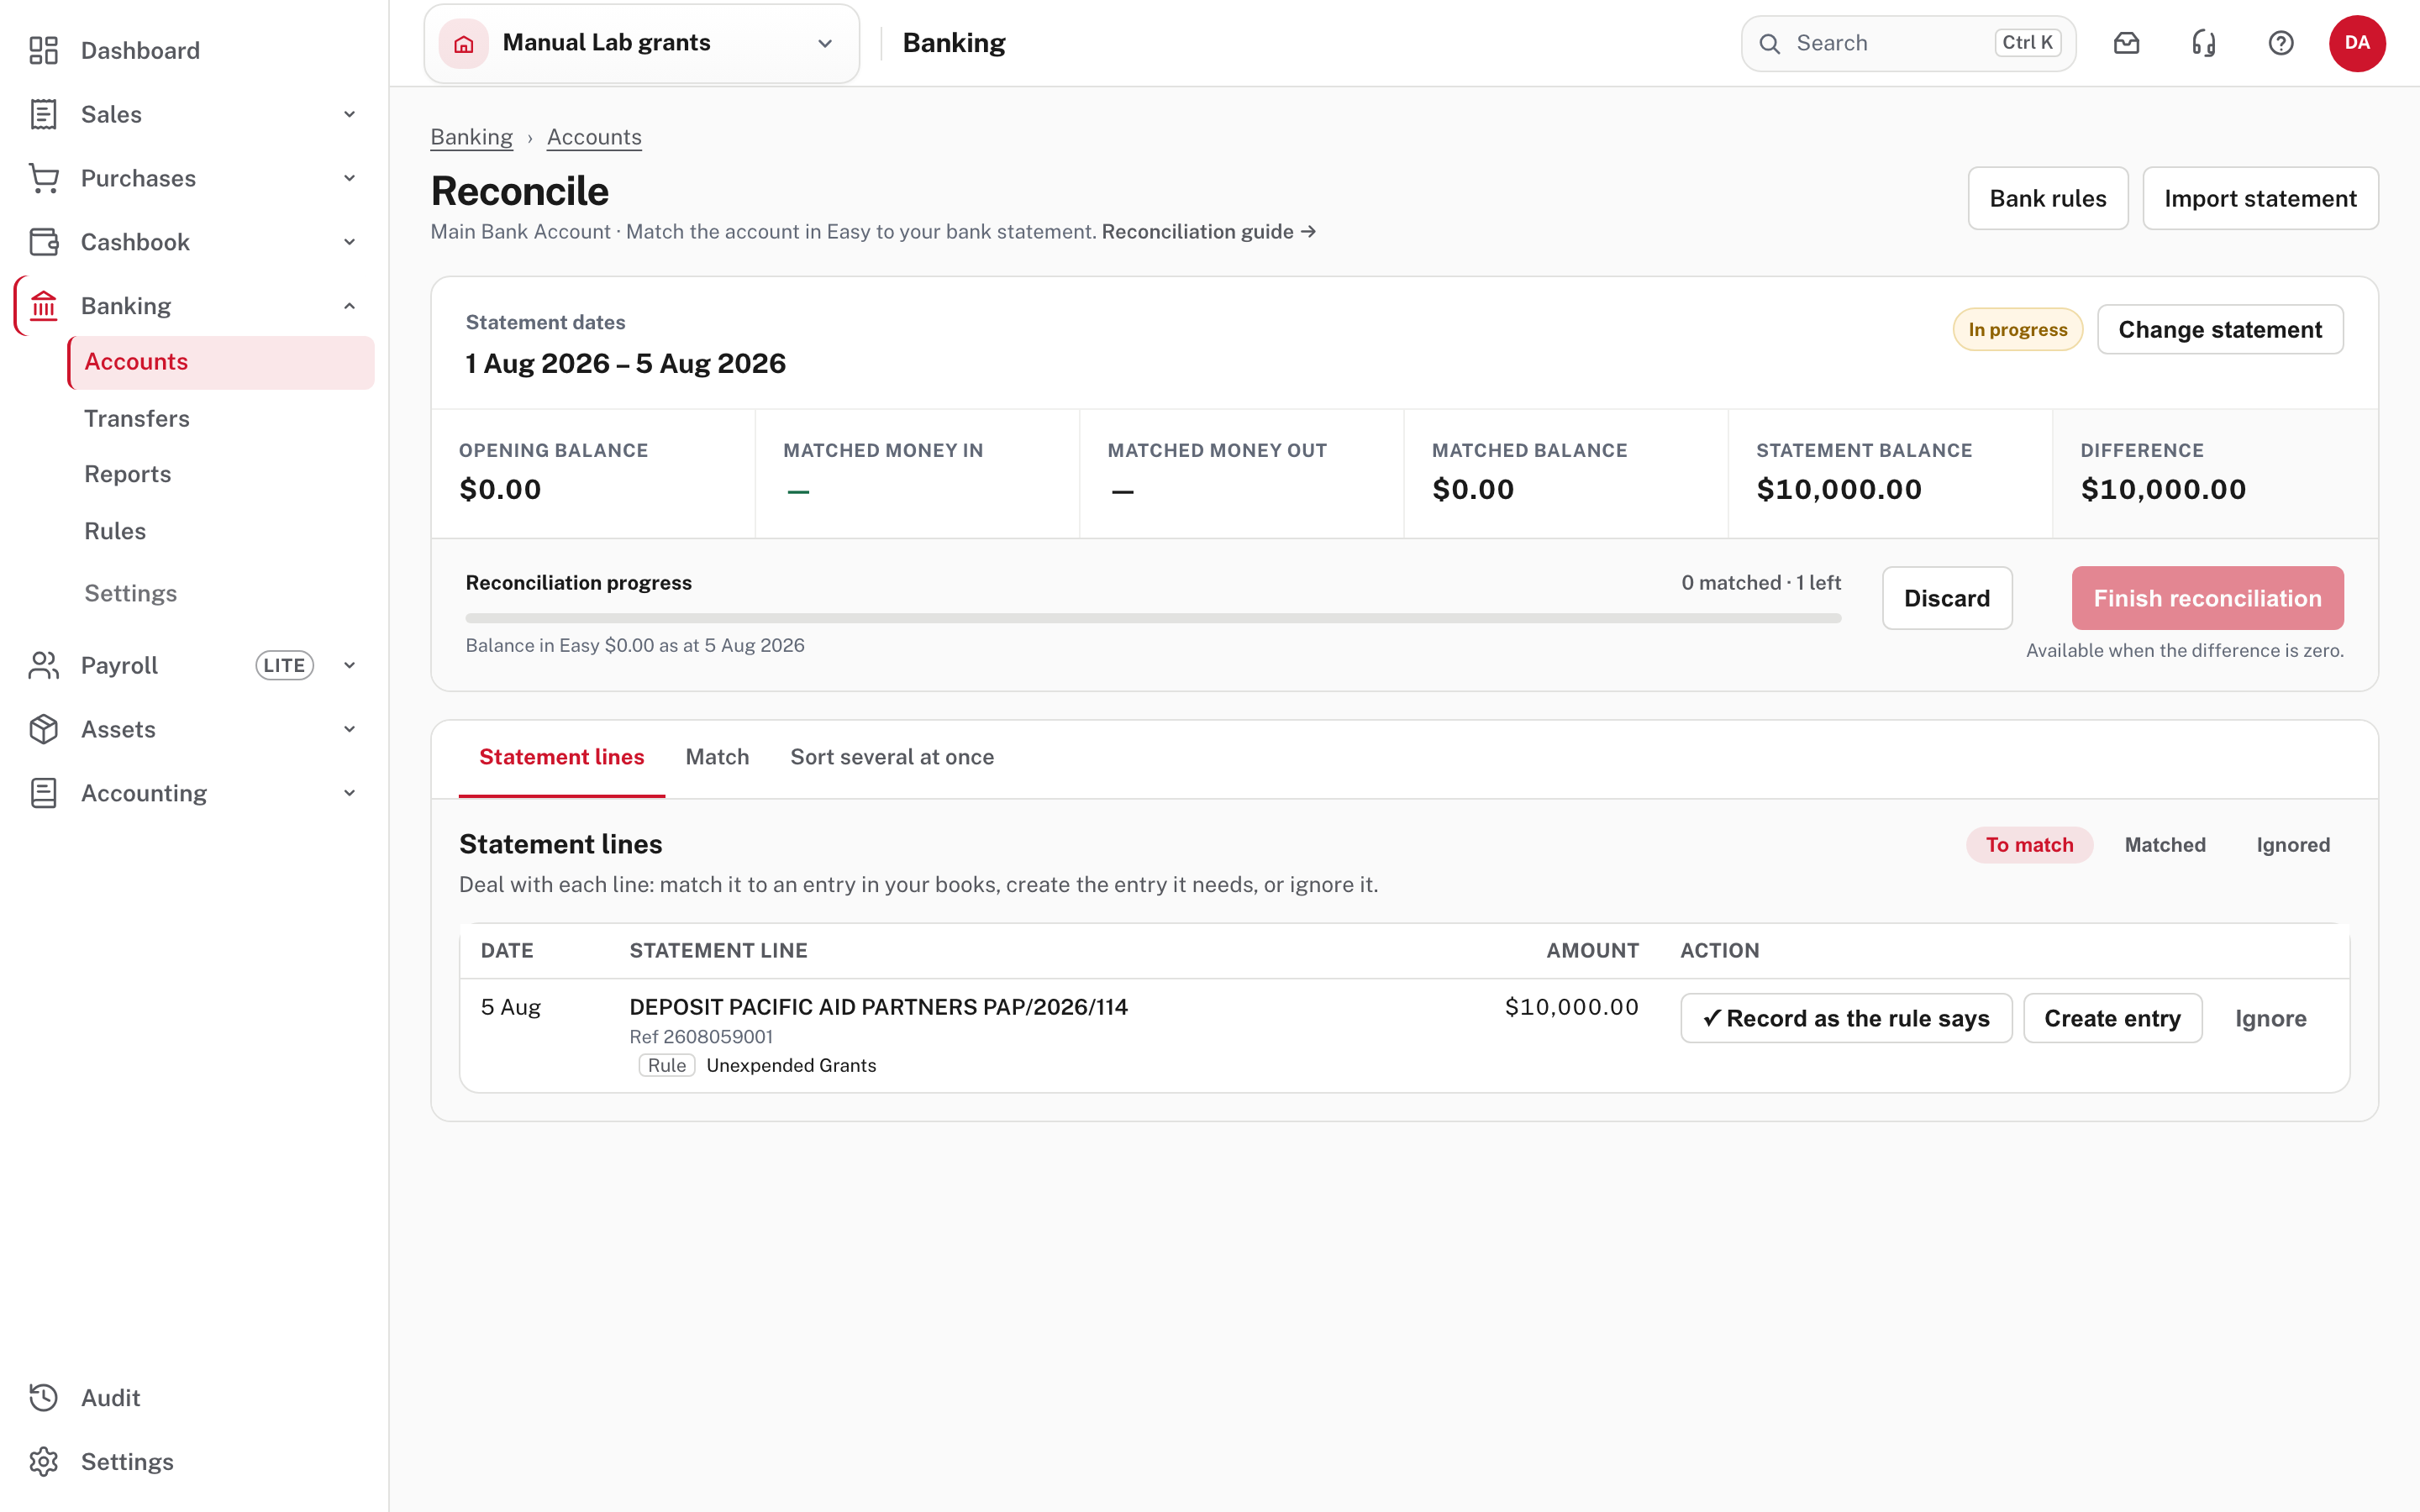Screen dimensions: 2420x1512
Task: Click the Accounting ledger icon
Action: [x=43, y=793]
